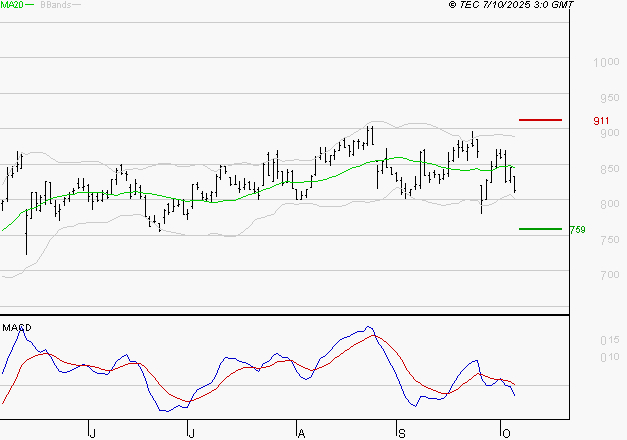Click the green 759 support value
The height and width of the screenshot is (440, 627).
click(x=577, y=230)
